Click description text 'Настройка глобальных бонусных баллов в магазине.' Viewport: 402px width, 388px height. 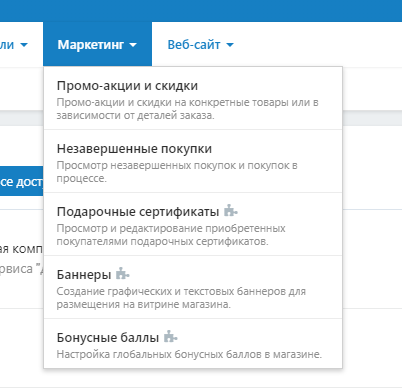click(x=189, y=354)
